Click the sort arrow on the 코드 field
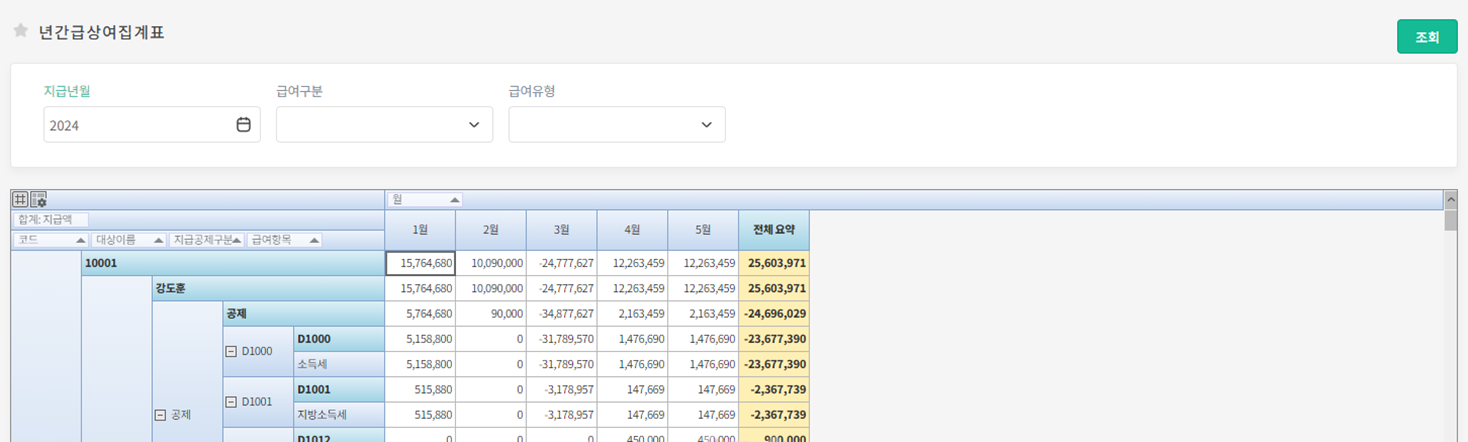The width and height of the screenshot is (1468, 442). pos(80,240)
